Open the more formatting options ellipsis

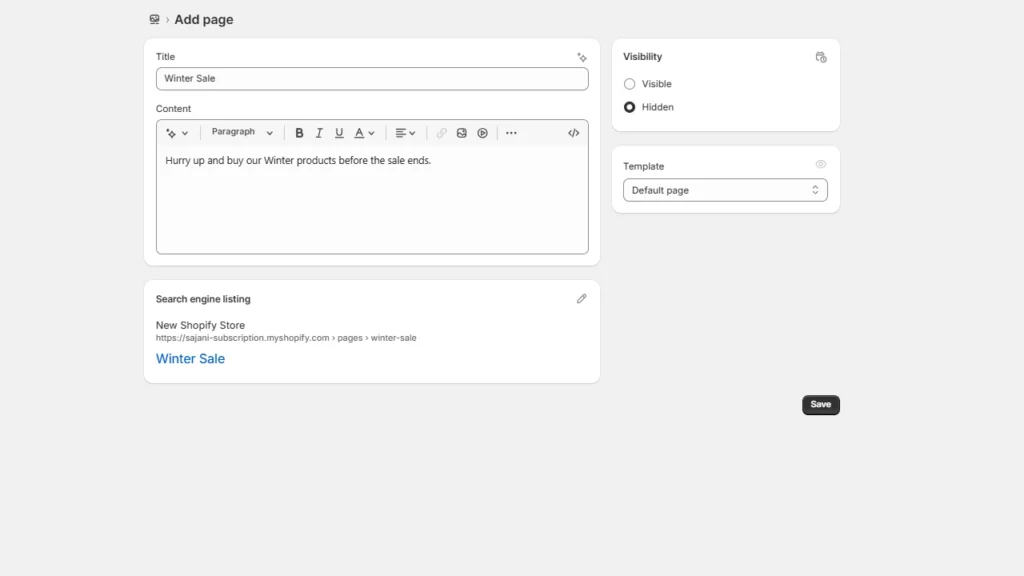pos(511,132)
